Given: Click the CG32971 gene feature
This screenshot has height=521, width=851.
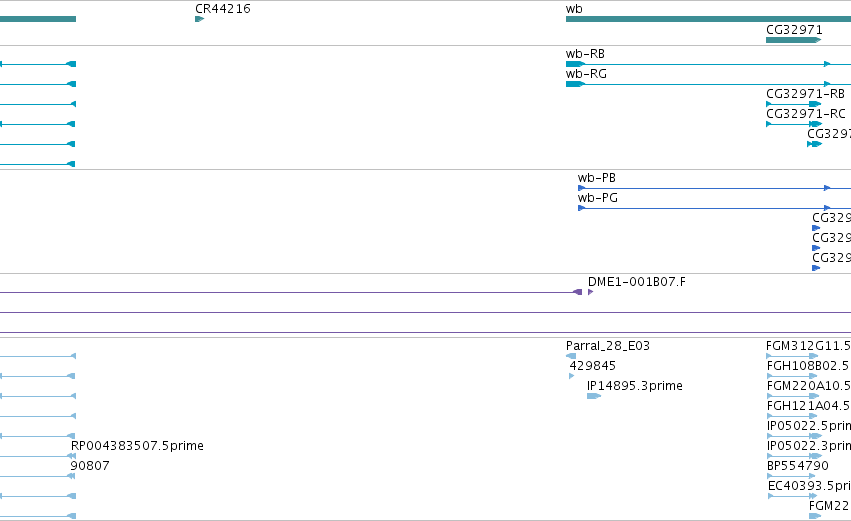Looking at the screenshot, I should (793, 40).
